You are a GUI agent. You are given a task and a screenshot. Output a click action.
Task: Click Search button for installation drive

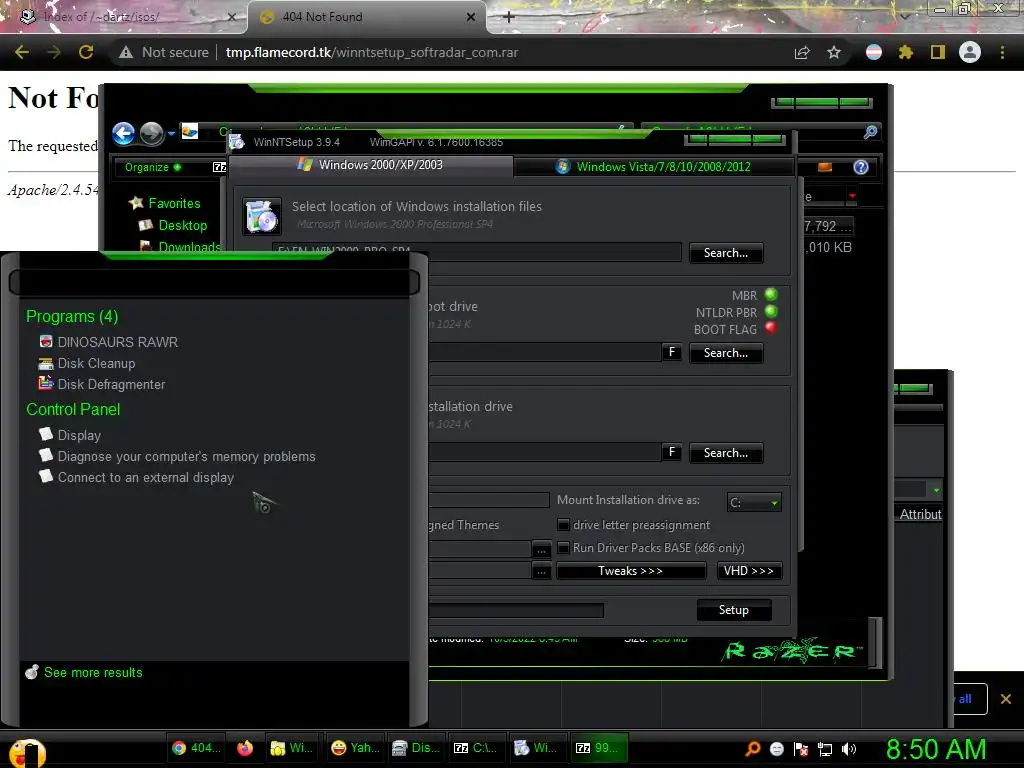pyautogui.click(x=726, y=453)
